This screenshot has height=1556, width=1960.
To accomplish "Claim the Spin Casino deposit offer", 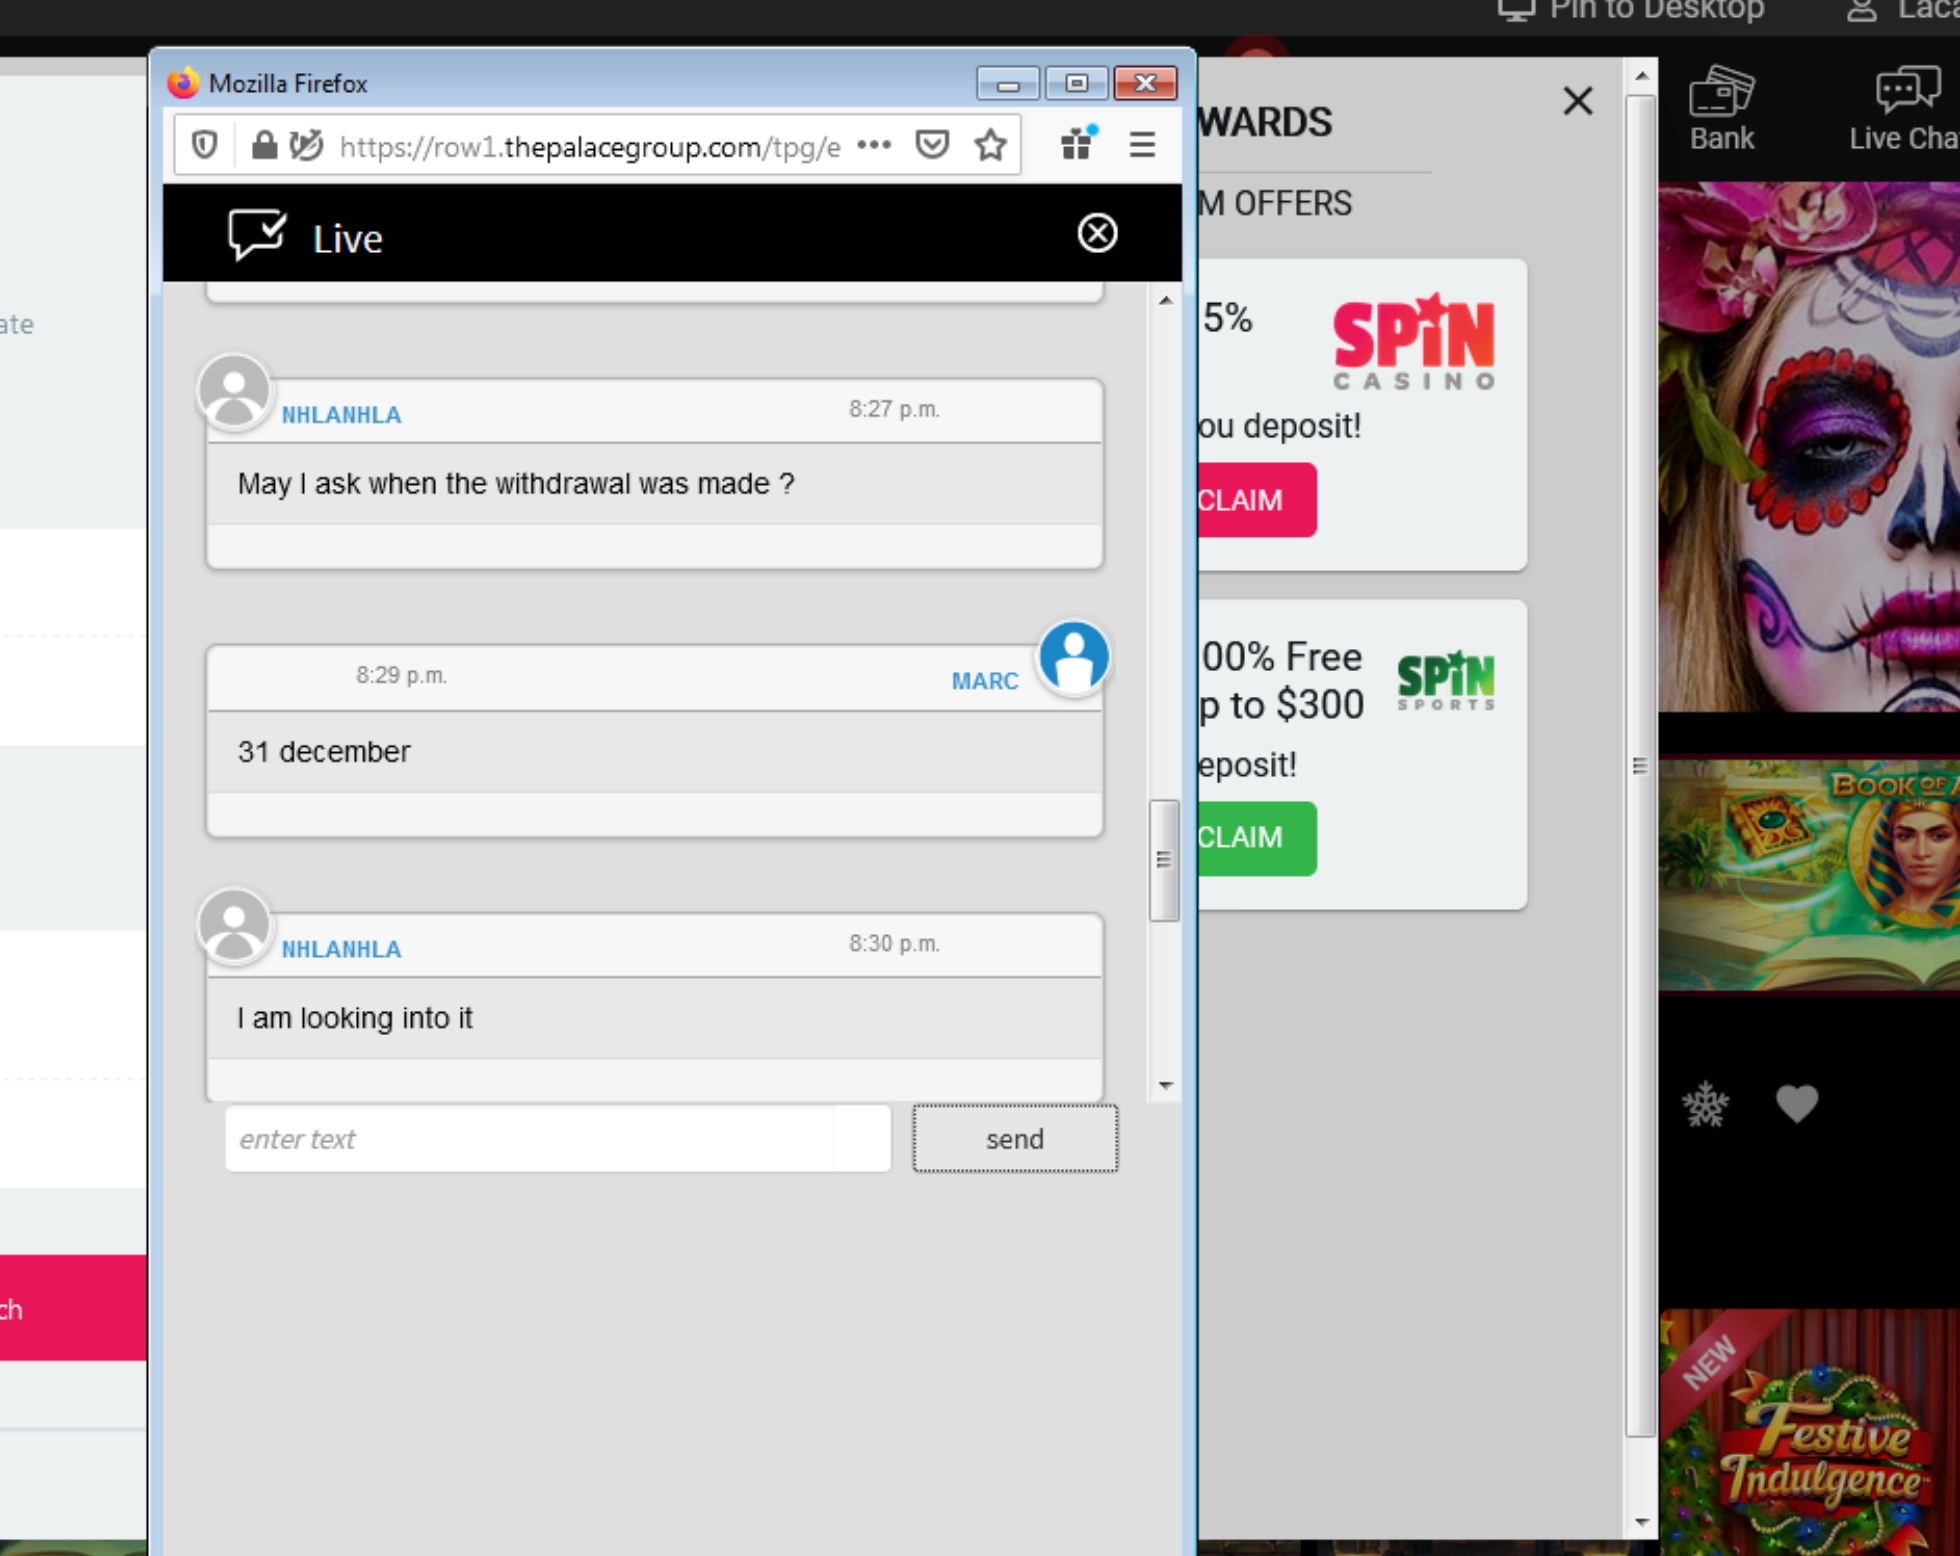I will [x=1256, y=499].
